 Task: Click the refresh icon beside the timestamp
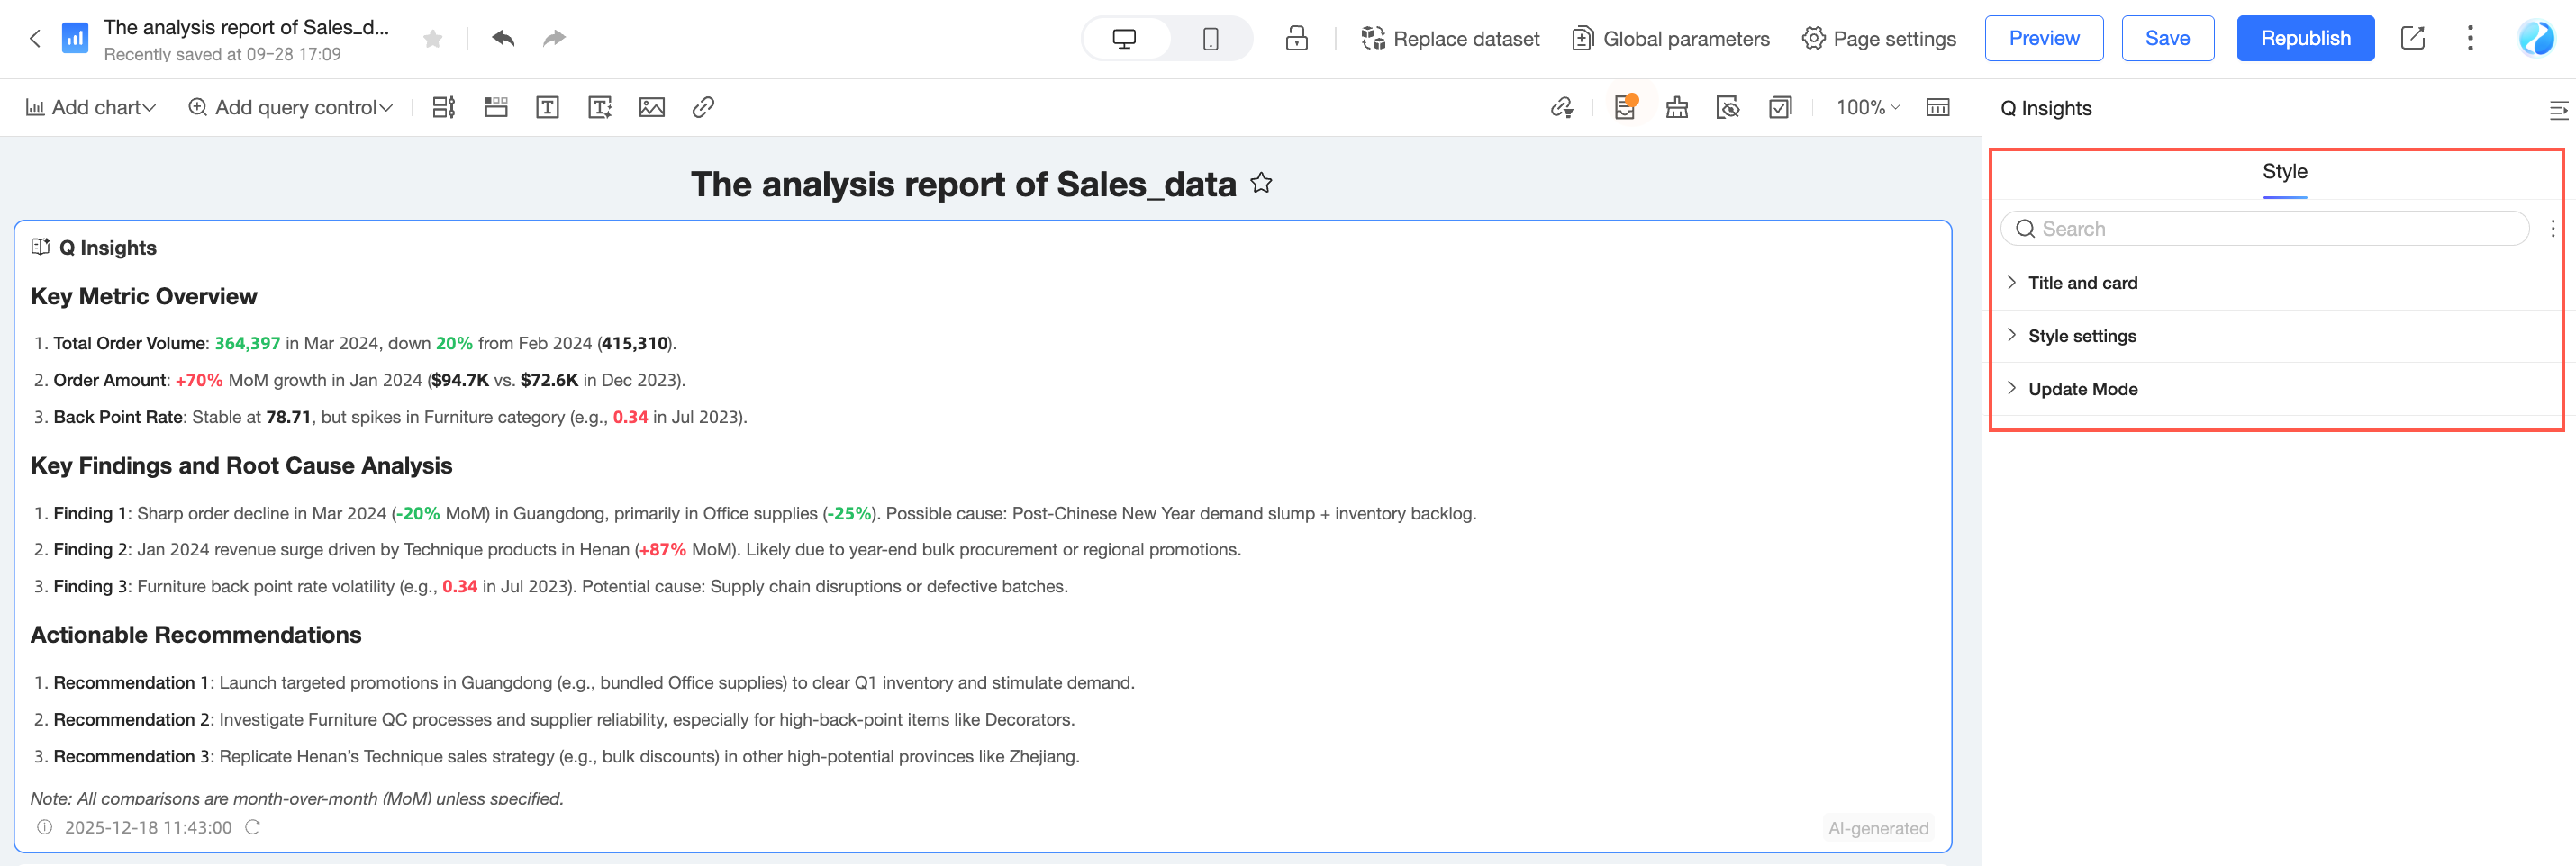coord(253,827)
